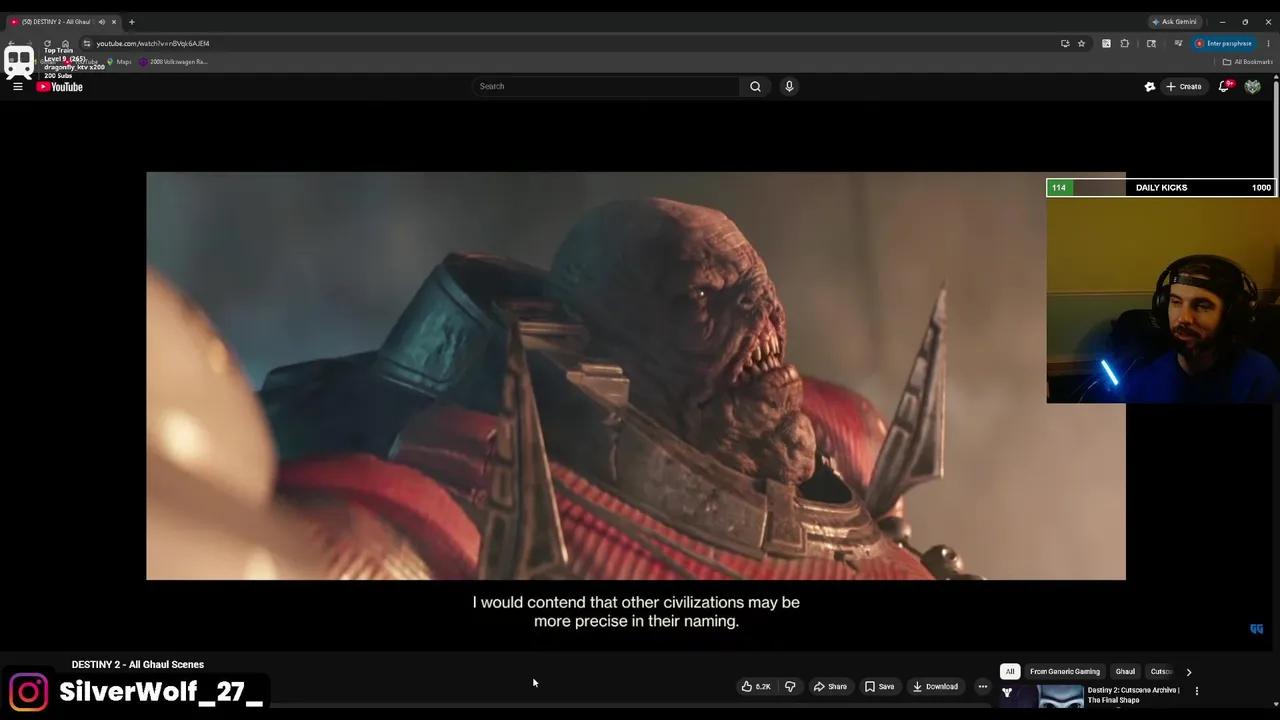
Task: View site information icon in address bar
Action: point(87,44)
